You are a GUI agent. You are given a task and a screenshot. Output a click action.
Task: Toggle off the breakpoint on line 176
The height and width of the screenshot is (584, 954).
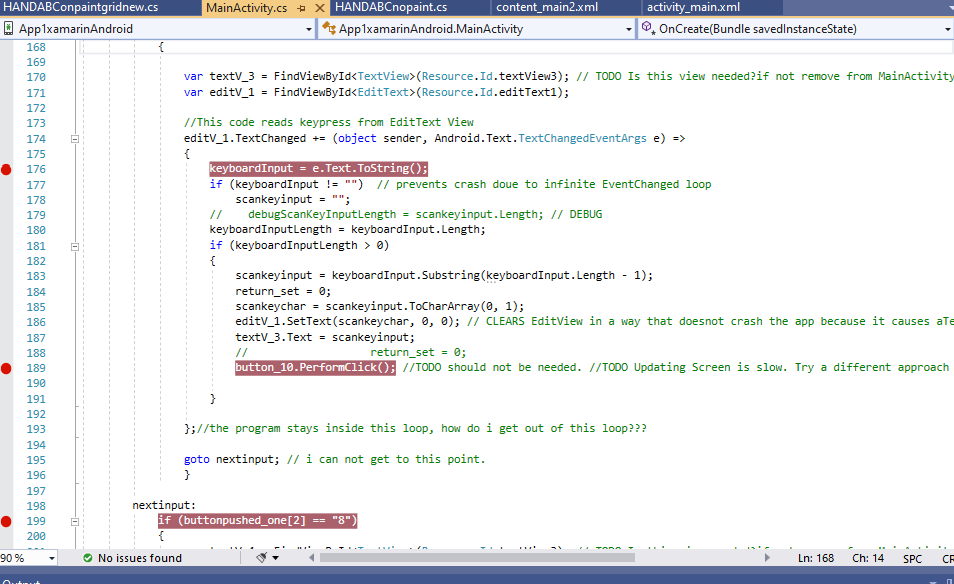6,169
